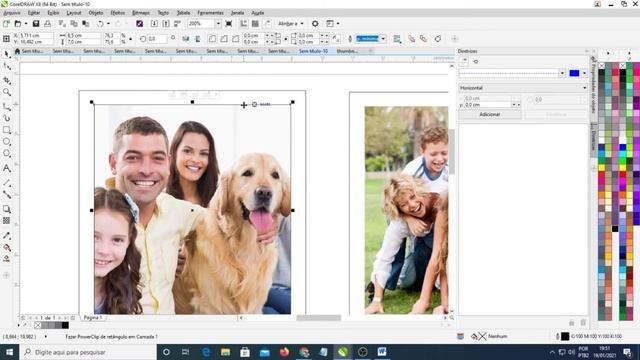Click the mirror horizontally icon
The height and width of the screenshot is (360, 640).
coord(186,39)
